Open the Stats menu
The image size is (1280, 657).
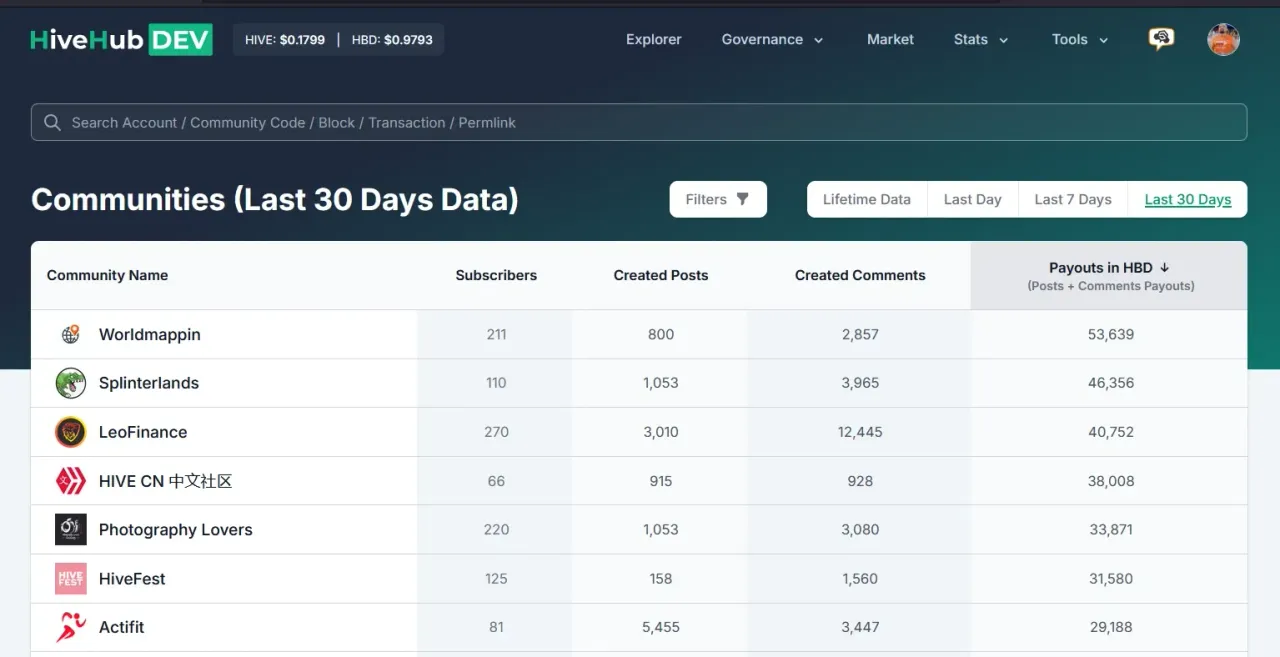pyautogui.click(x=981, y=39)
